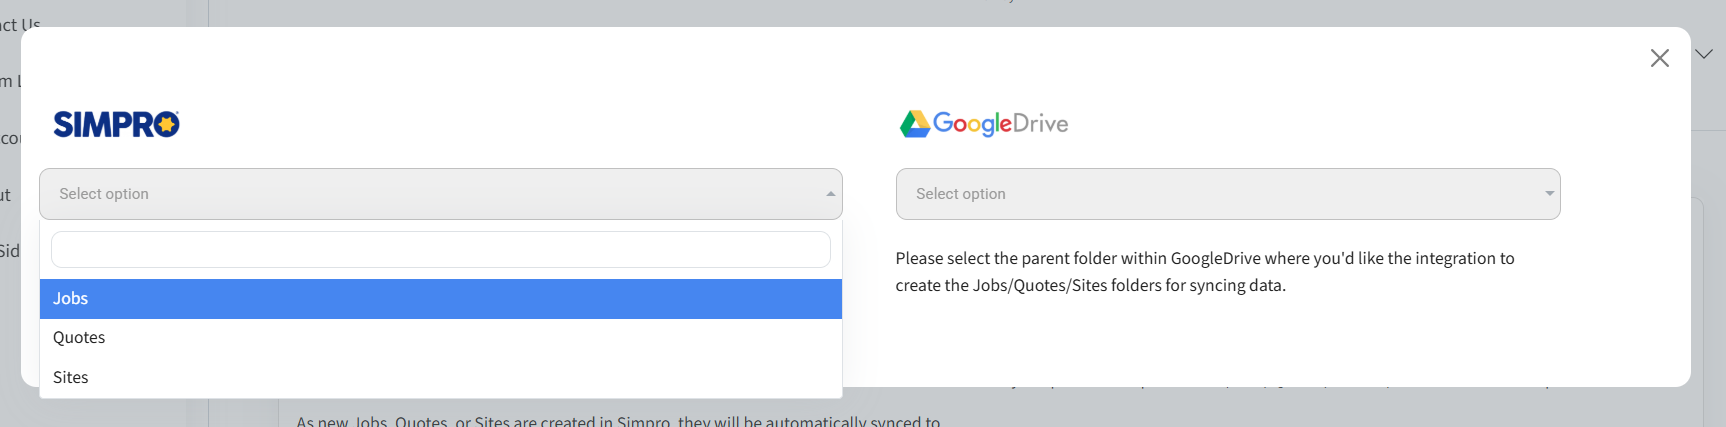Click the GoogleDrive wordmark text
The width and height of the screenshot is (1726, 427).
coord(1001,124)
